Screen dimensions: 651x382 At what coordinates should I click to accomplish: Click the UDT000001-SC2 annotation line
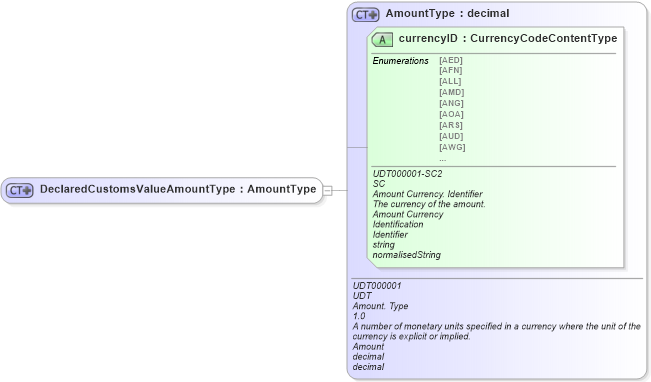pyautogui.click(x=407, y=174)
